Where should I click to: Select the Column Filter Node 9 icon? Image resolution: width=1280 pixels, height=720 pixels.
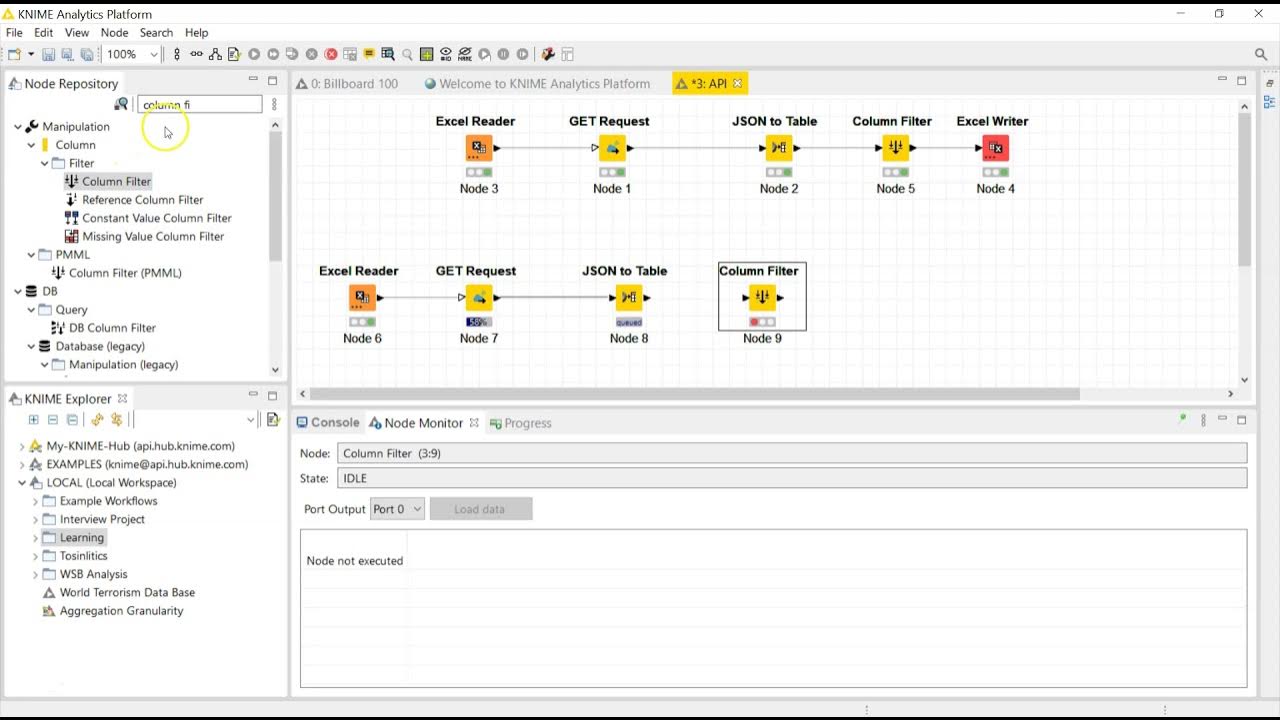762,298
